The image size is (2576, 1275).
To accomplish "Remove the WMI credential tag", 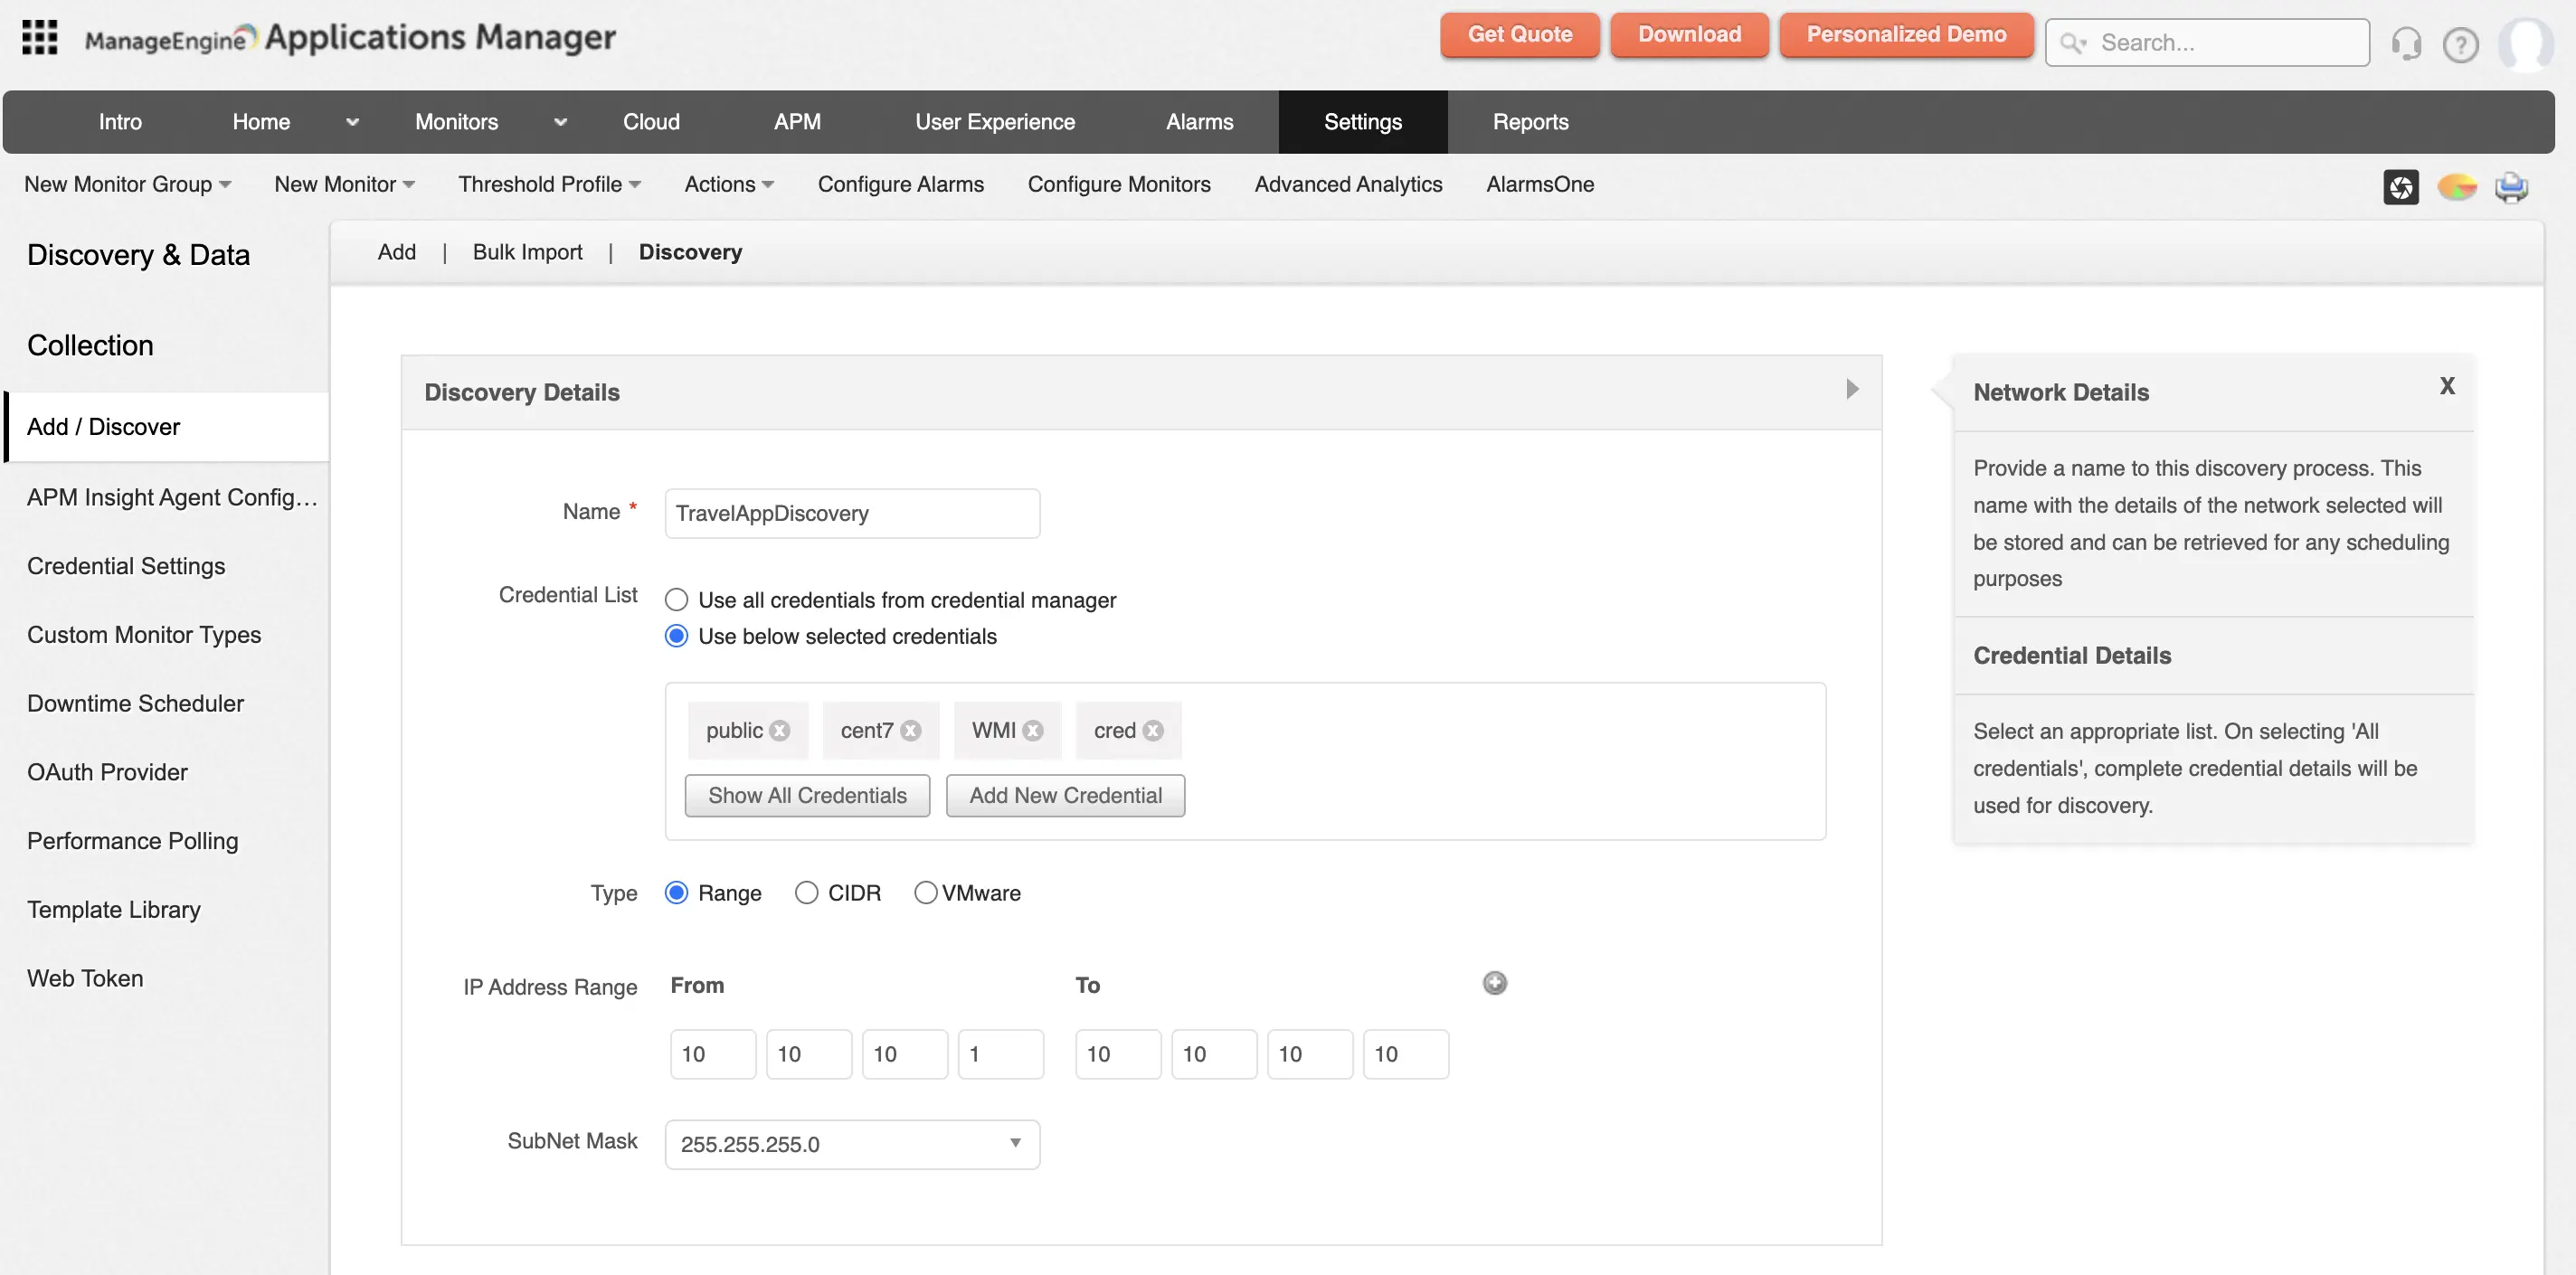I will click(x=1034, y=731).
